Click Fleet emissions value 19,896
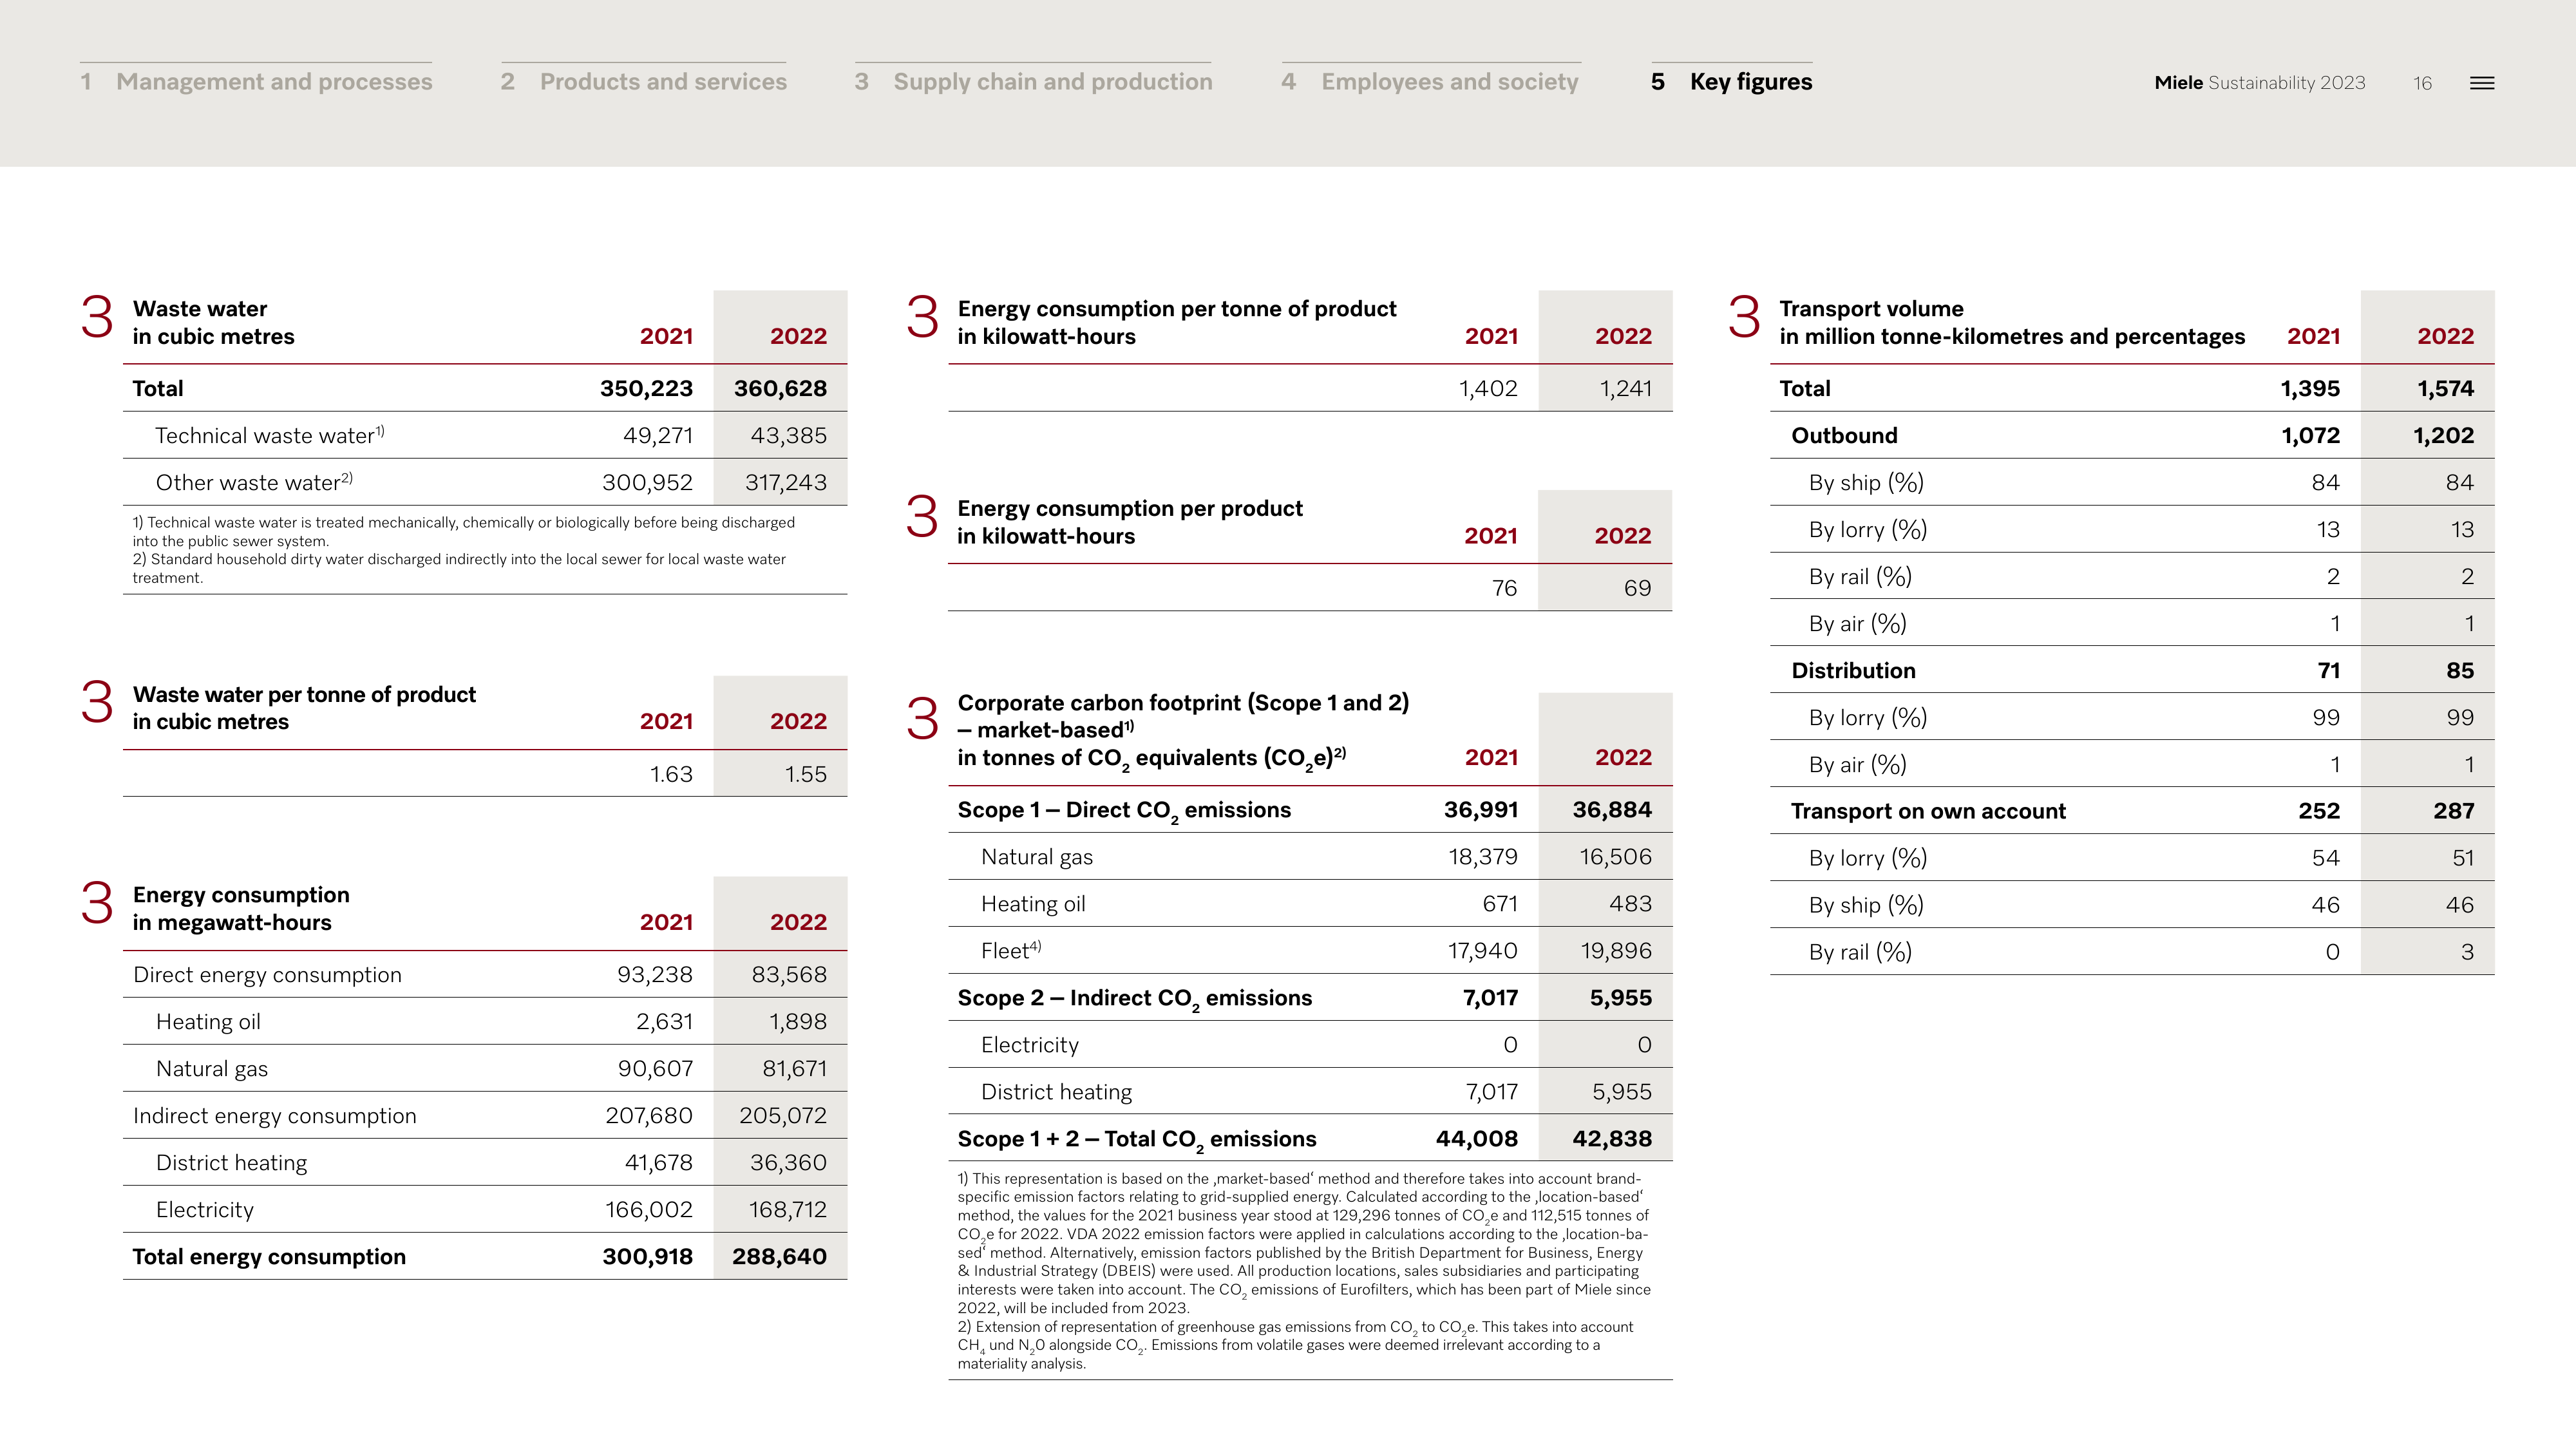This screenshot has width=2576, height=1449. [1616, 951]
